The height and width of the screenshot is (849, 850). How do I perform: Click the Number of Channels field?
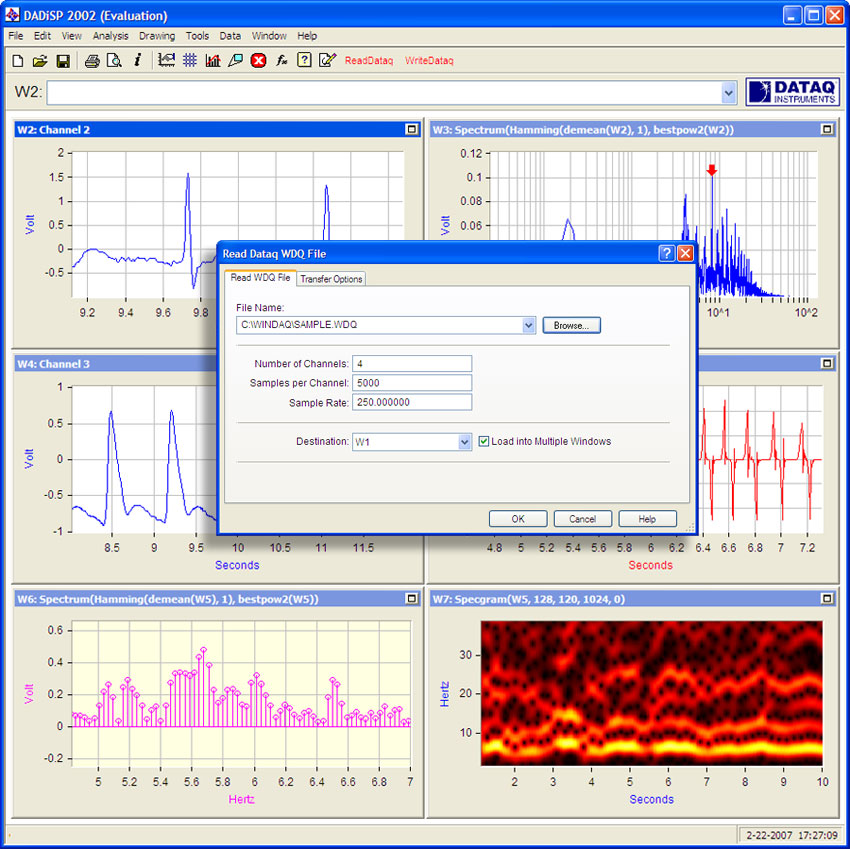(x=412, y=364)
